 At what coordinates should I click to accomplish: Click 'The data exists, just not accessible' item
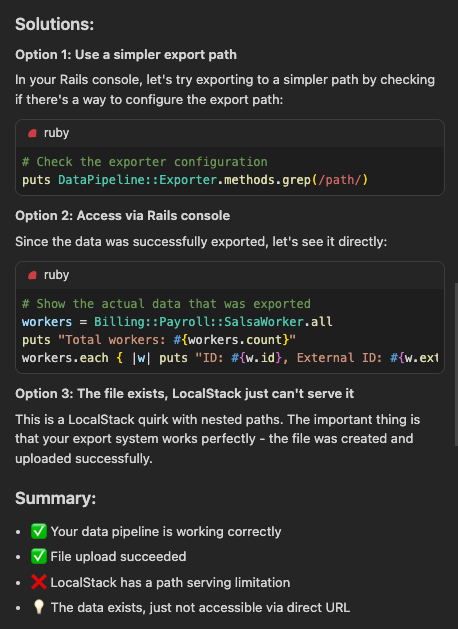coord(201,607)
